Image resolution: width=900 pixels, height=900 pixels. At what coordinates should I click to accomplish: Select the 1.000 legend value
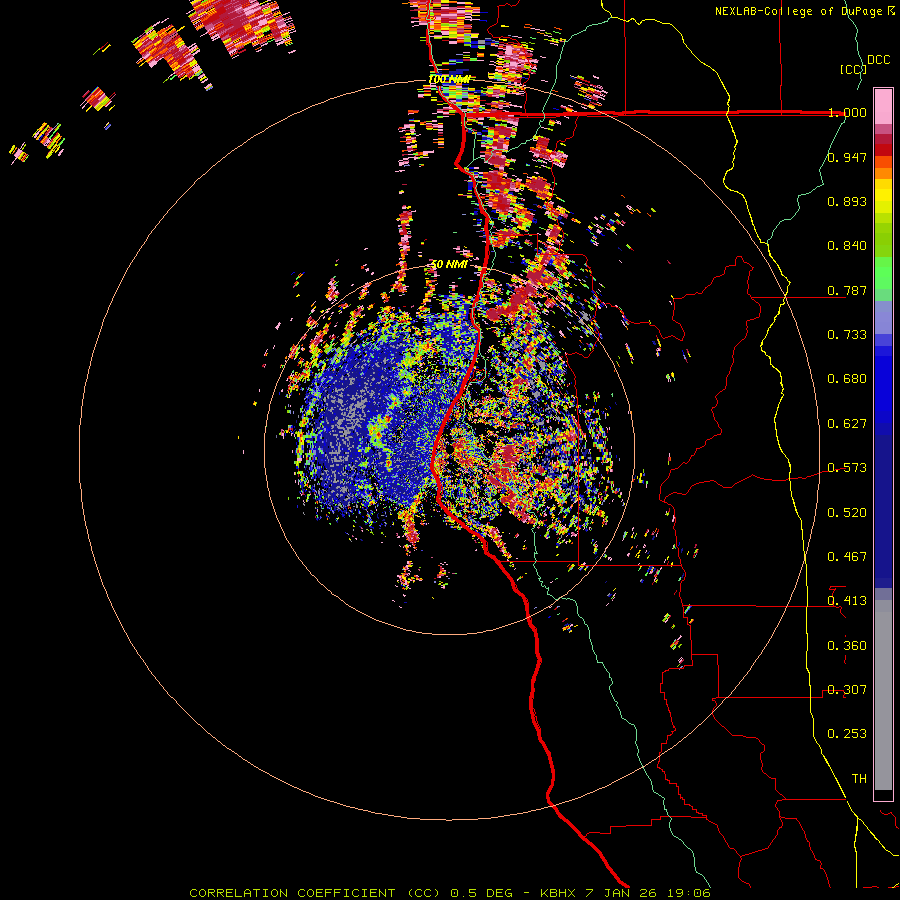[x=847, y=112]
